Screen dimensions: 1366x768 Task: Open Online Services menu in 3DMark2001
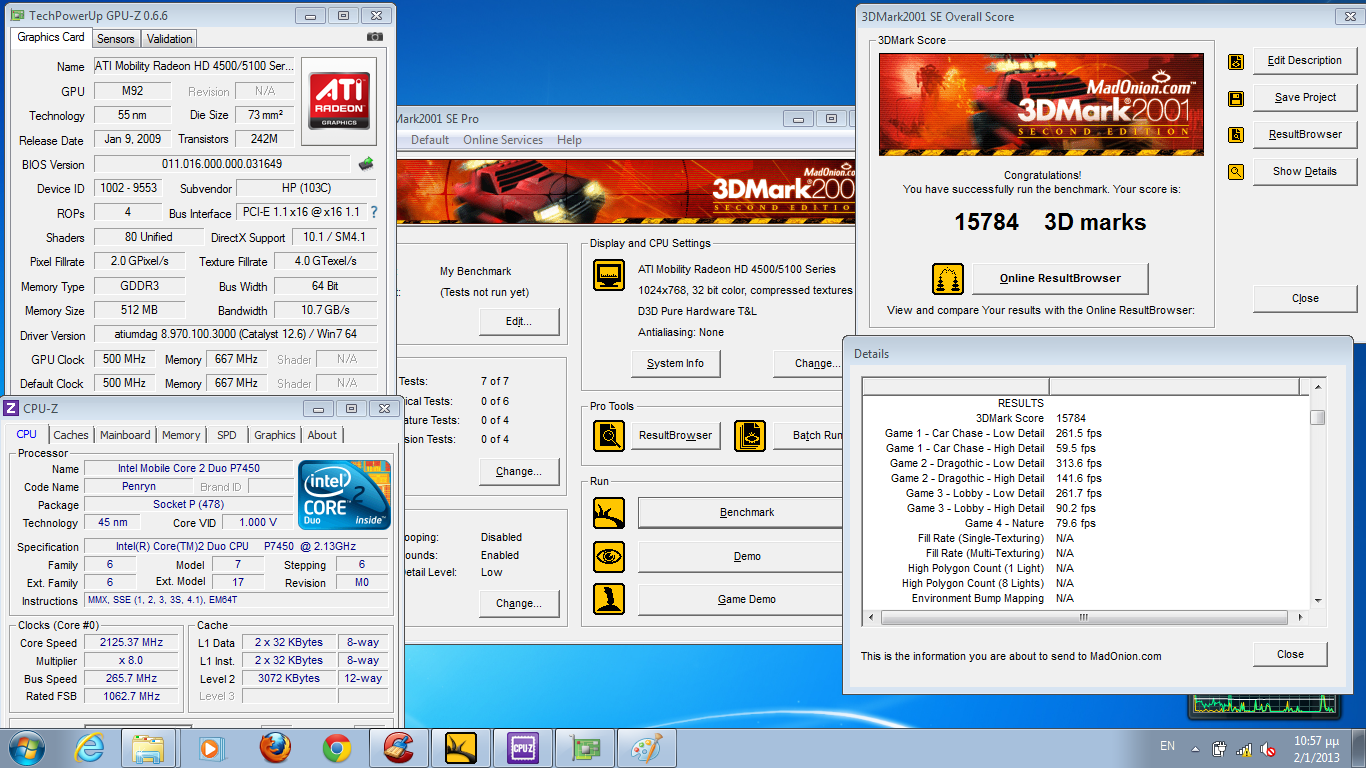[503, 140]
